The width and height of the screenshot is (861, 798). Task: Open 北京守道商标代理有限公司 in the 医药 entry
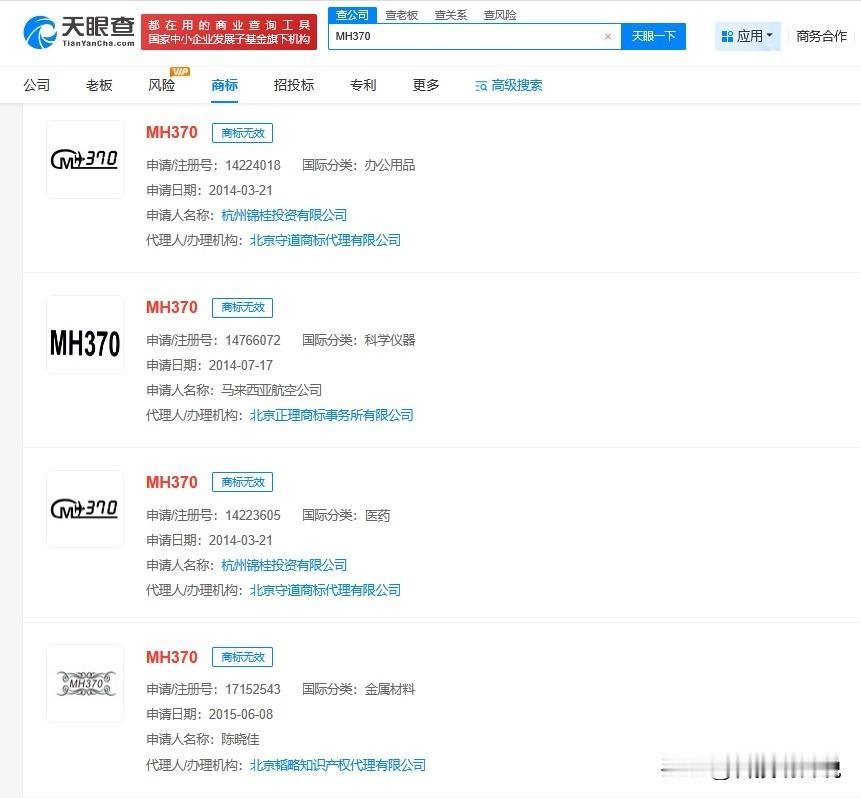(325, 590)
